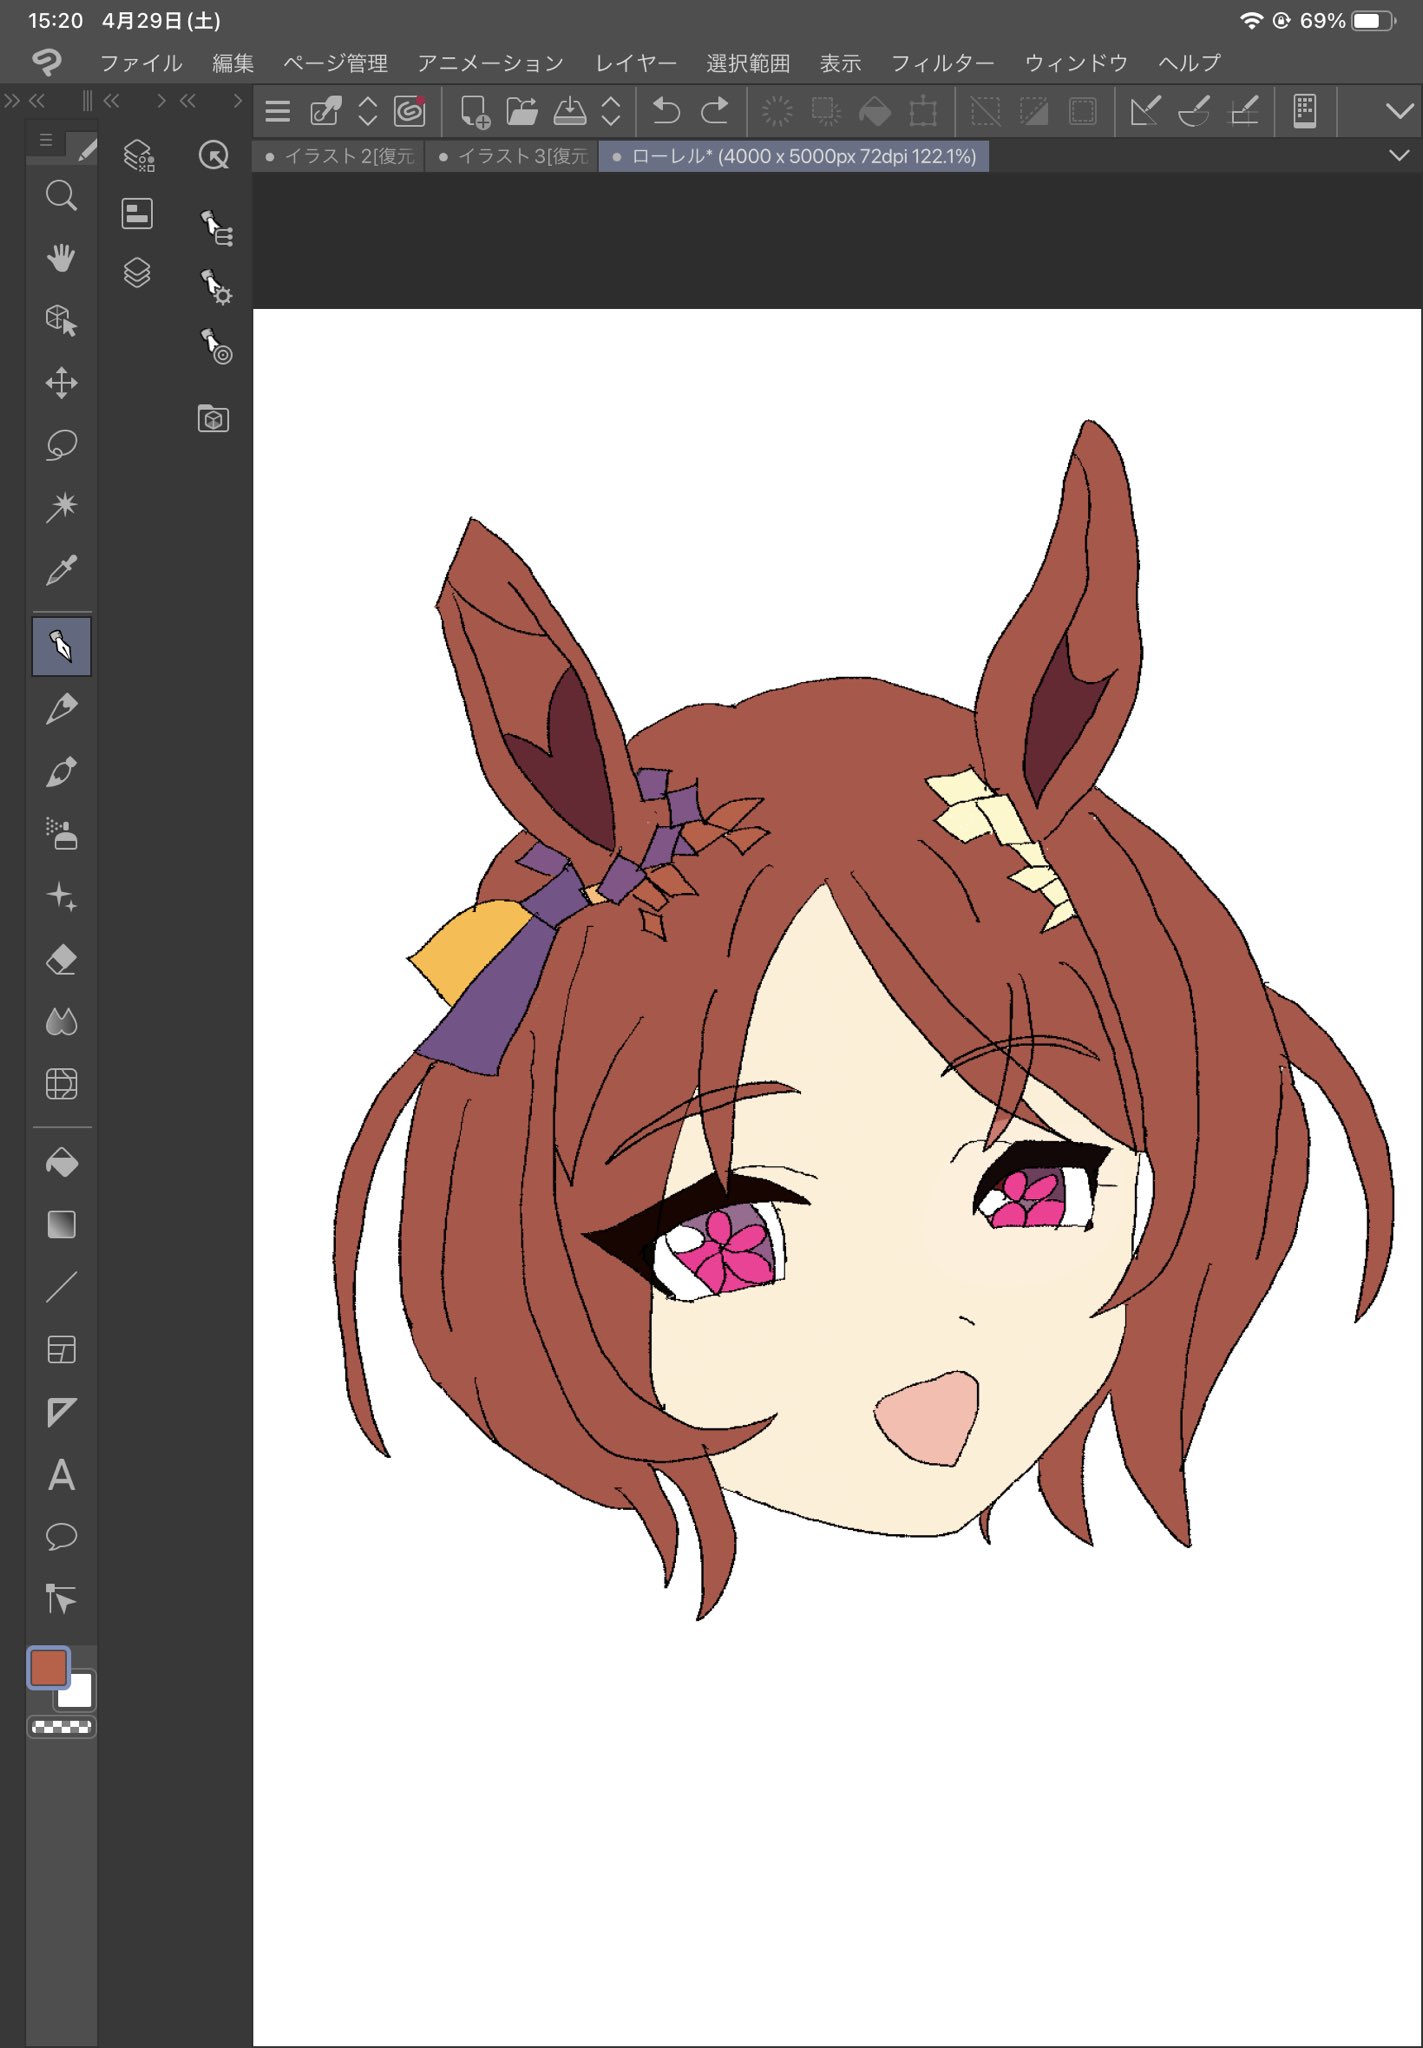The height and width of the screenshot is (2048, 1423).
Task: Undo the last action
Action: pos(666,110)
